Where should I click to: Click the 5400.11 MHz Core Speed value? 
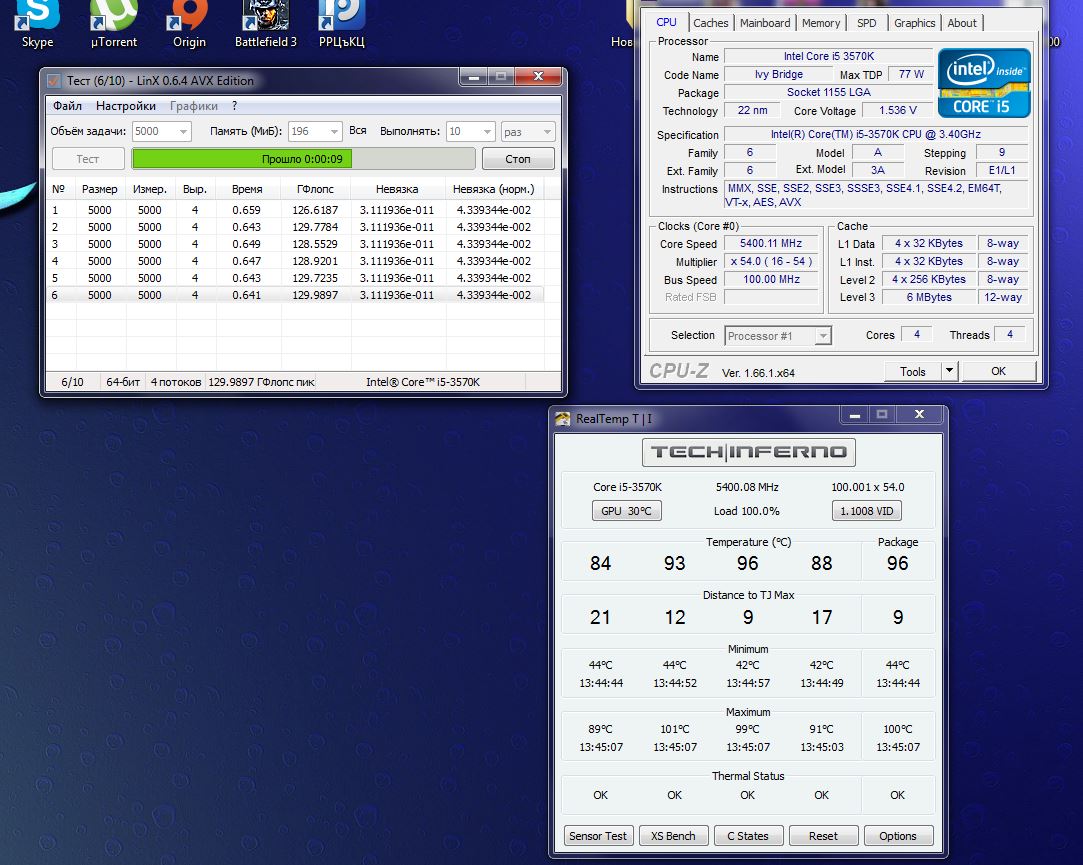coord(771,243)
